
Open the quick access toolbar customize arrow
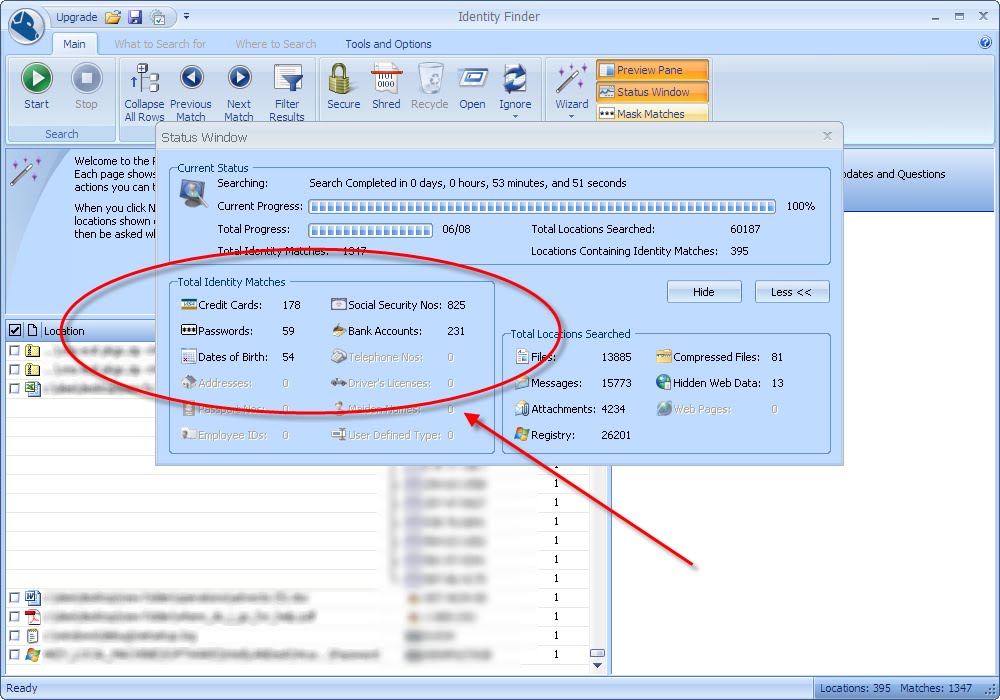[186, 16]
